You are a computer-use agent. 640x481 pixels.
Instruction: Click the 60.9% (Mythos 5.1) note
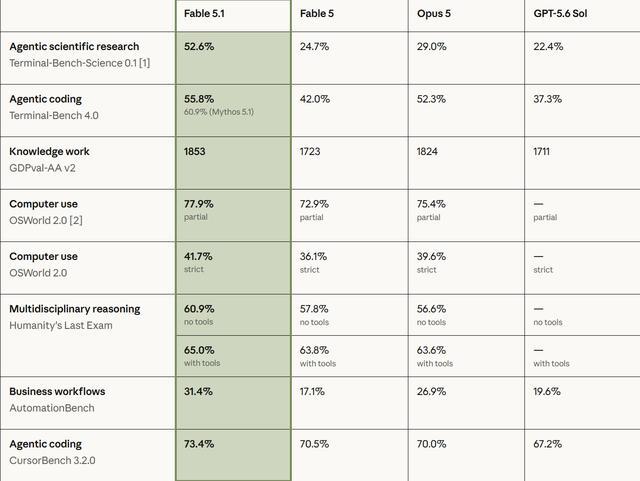(x=219, y=112)
